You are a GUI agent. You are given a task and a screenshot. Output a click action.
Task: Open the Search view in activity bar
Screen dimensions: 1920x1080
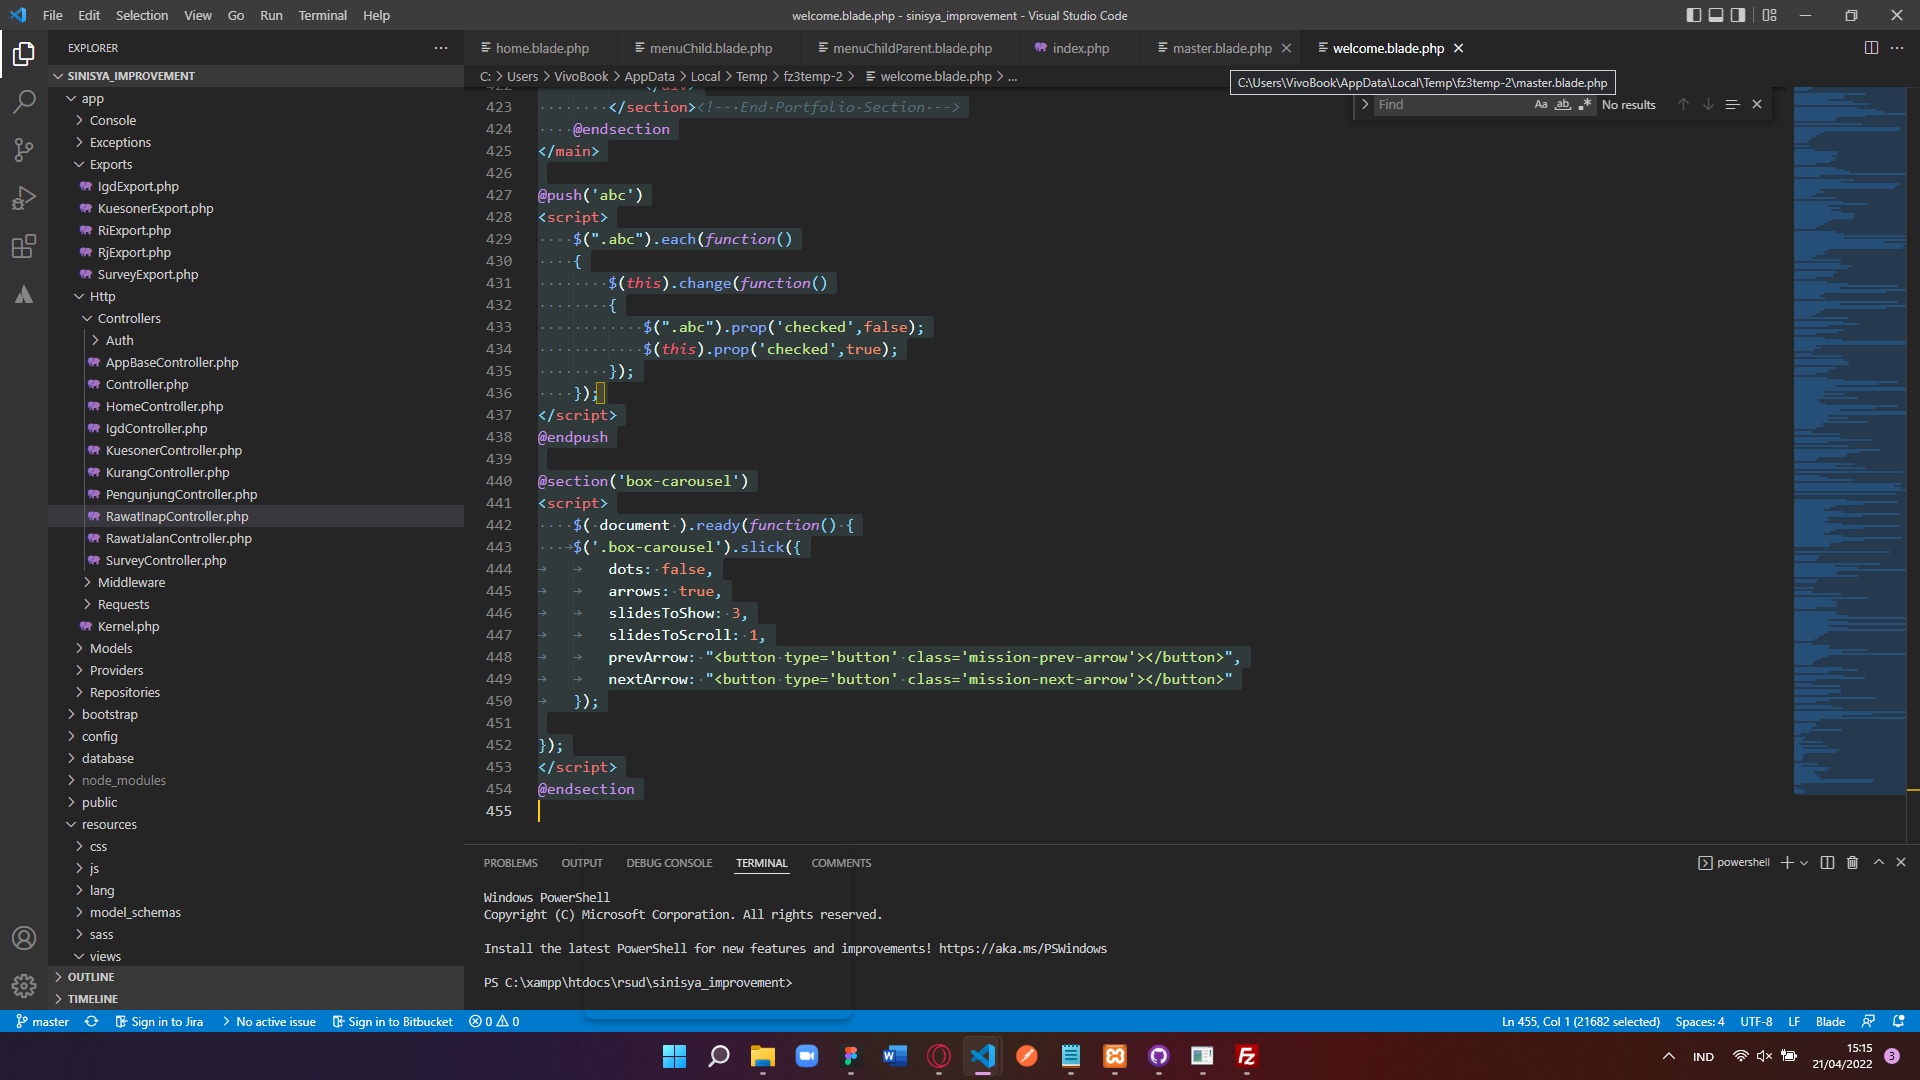tap(24, 102)
